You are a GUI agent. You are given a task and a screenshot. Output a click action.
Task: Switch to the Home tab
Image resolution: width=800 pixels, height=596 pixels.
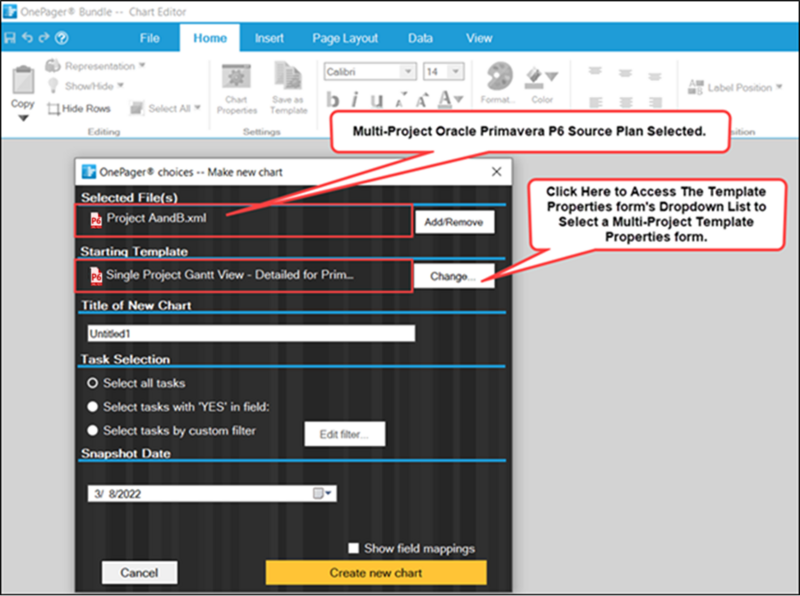pyautogui.click(x=210, y=38)
